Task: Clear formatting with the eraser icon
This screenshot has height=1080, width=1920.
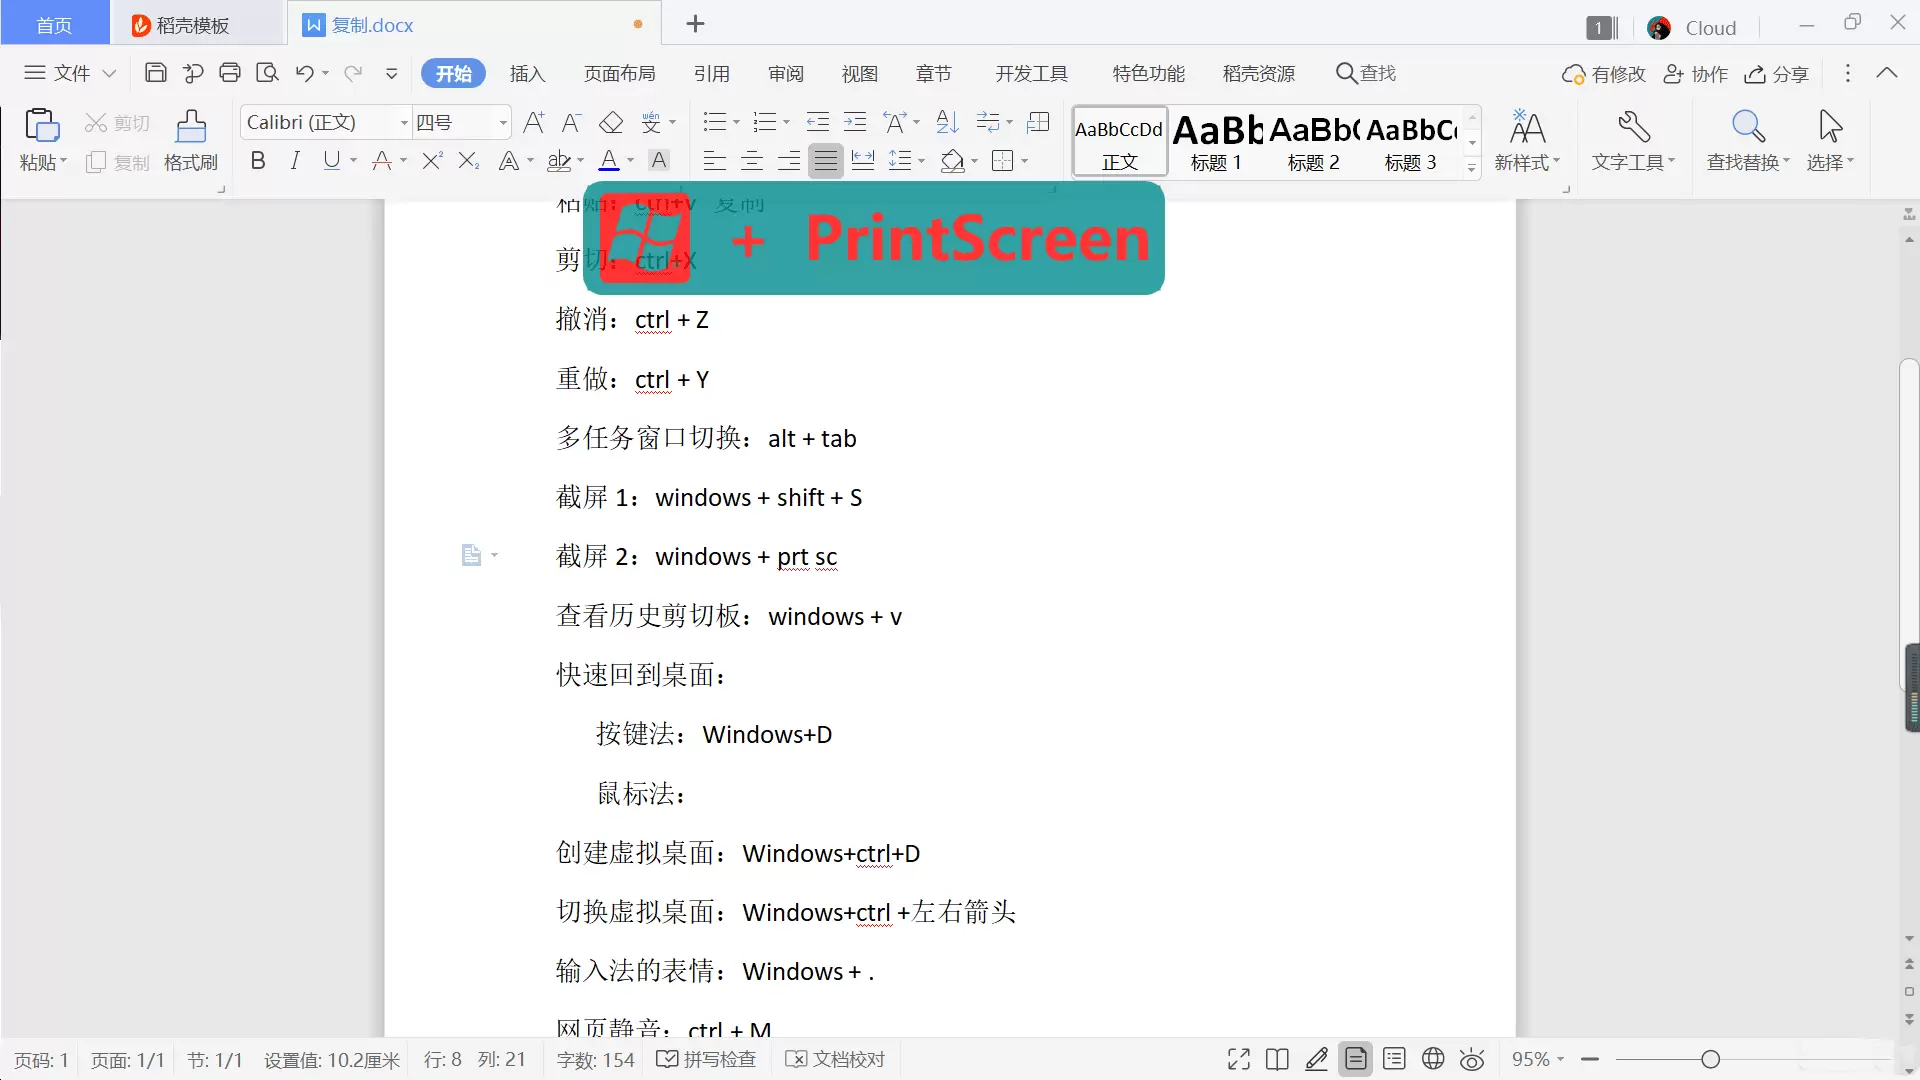Action: point(611,122)
